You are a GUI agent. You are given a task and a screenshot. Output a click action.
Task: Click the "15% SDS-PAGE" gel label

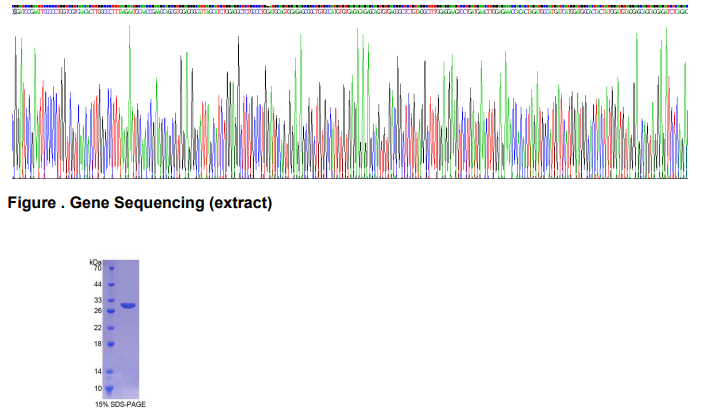tap(120, 405)
